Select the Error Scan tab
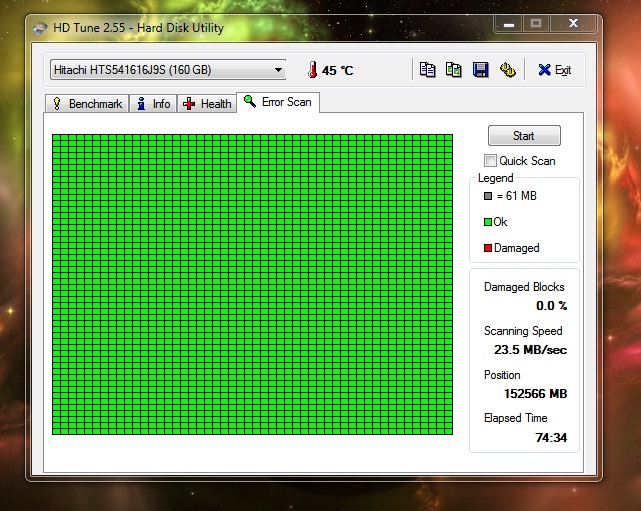Screen dimensions: 641x511 pos(278,102)
